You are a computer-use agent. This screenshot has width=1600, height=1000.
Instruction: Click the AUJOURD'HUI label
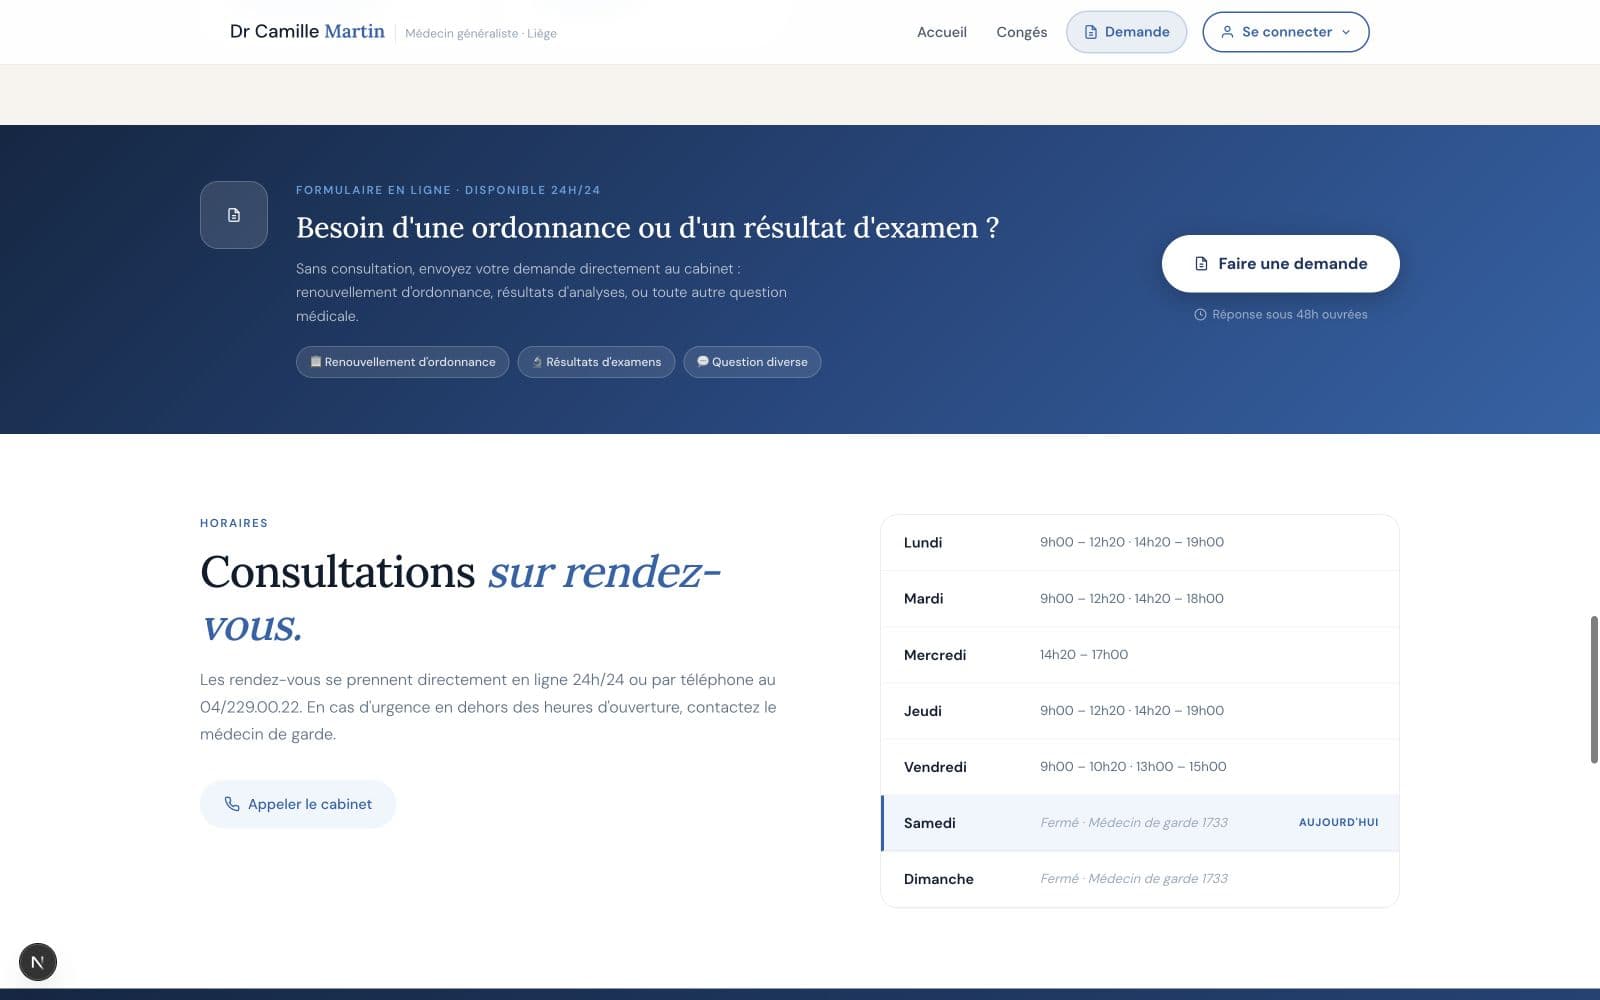click(x=1338, y=822)
